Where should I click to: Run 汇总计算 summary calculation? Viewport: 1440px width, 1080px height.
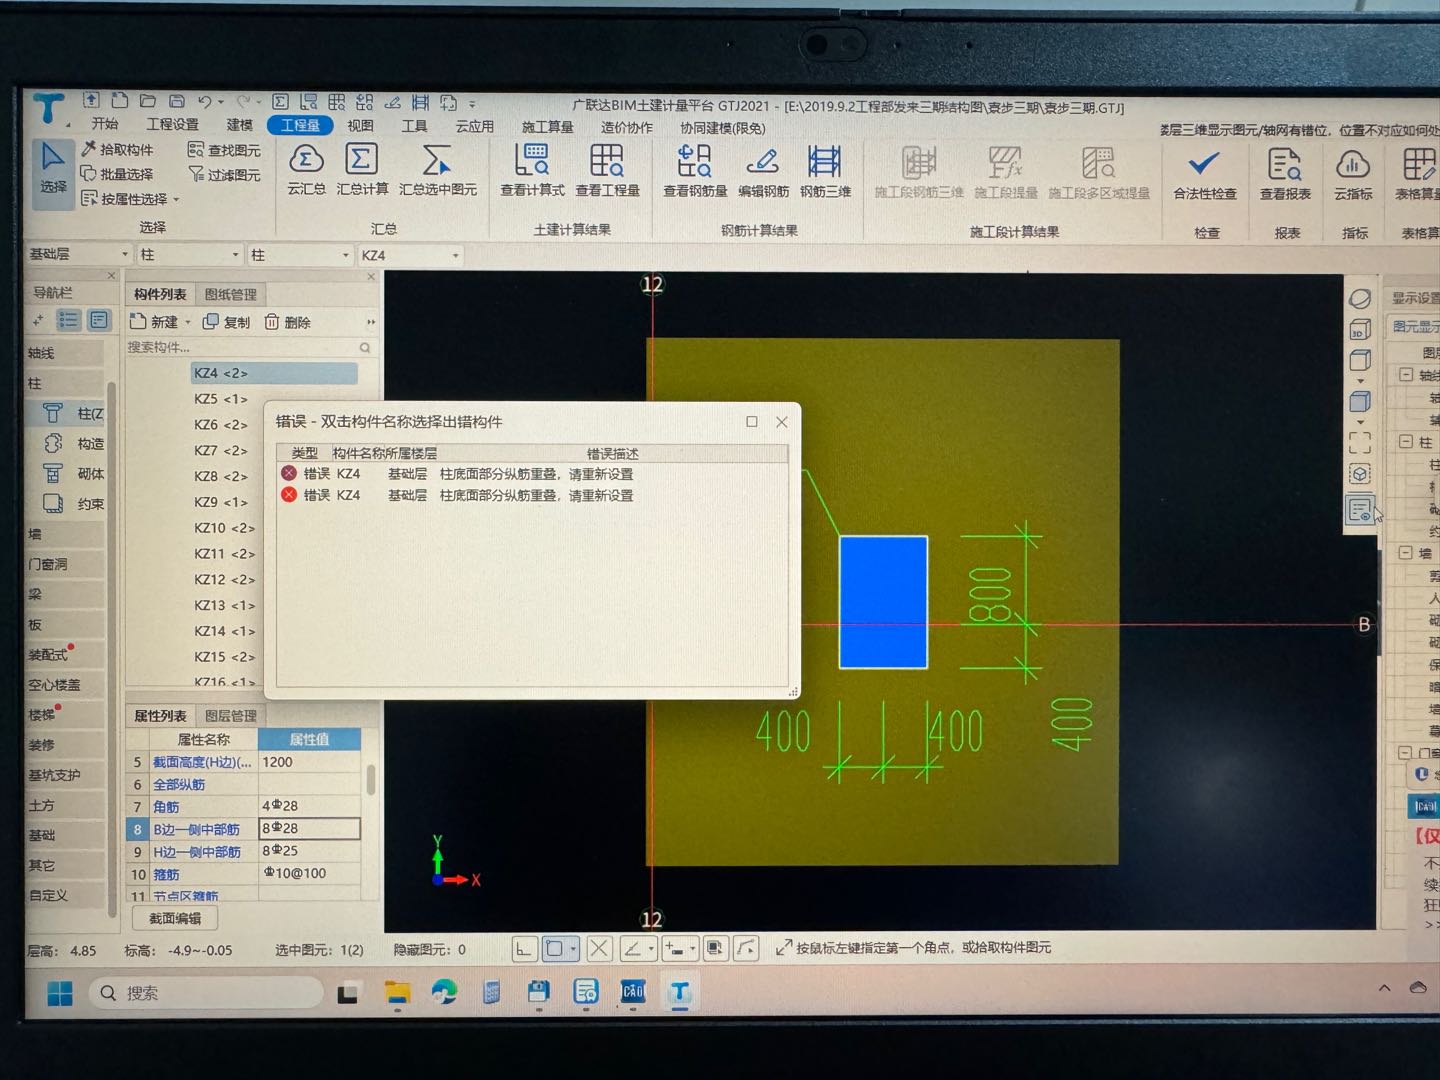tap(362, 169)
